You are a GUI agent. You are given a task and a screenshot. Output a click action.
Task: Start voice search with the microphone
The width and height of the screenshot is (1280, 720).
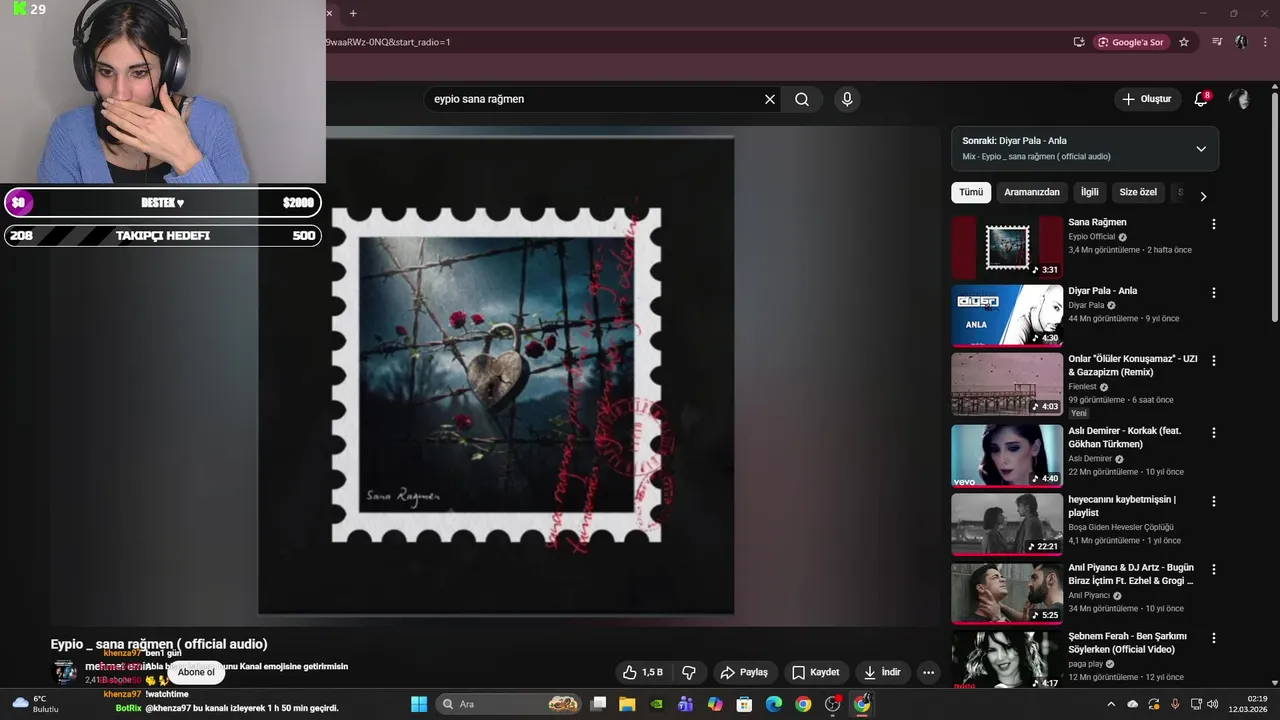[847, 99]
